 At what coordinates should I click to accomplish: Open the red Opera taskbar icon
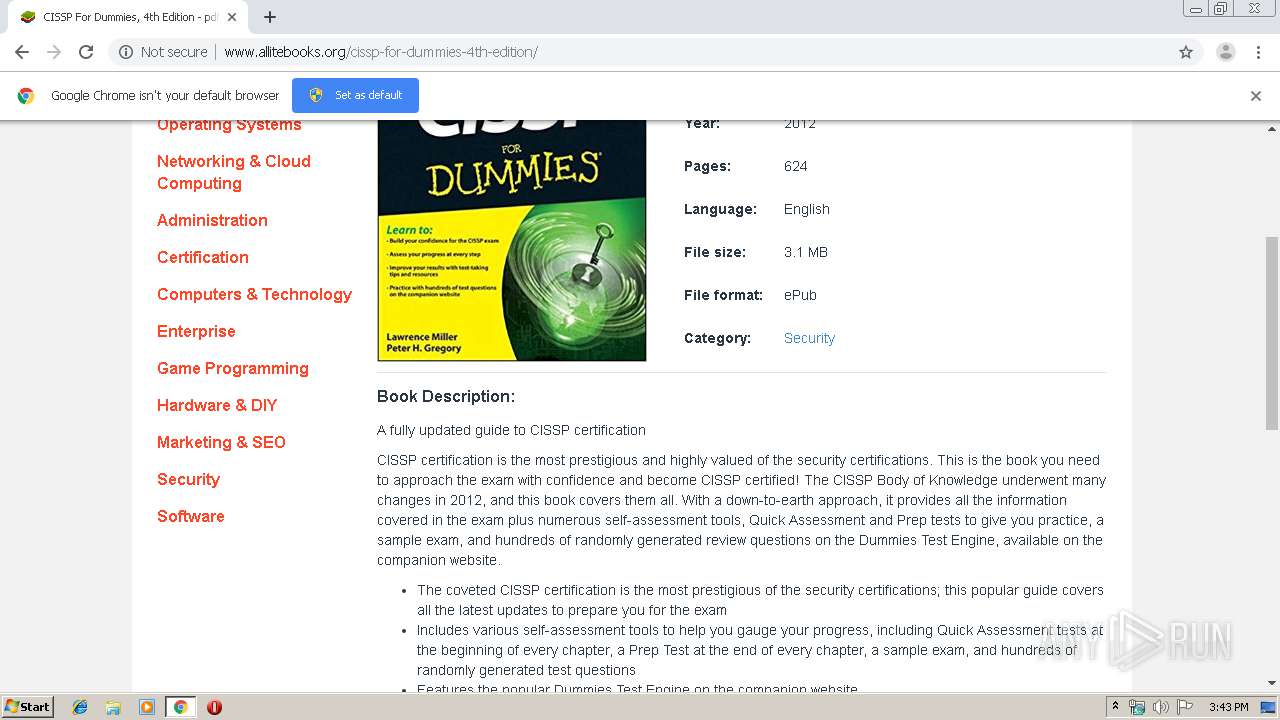[x=214, y=707]
